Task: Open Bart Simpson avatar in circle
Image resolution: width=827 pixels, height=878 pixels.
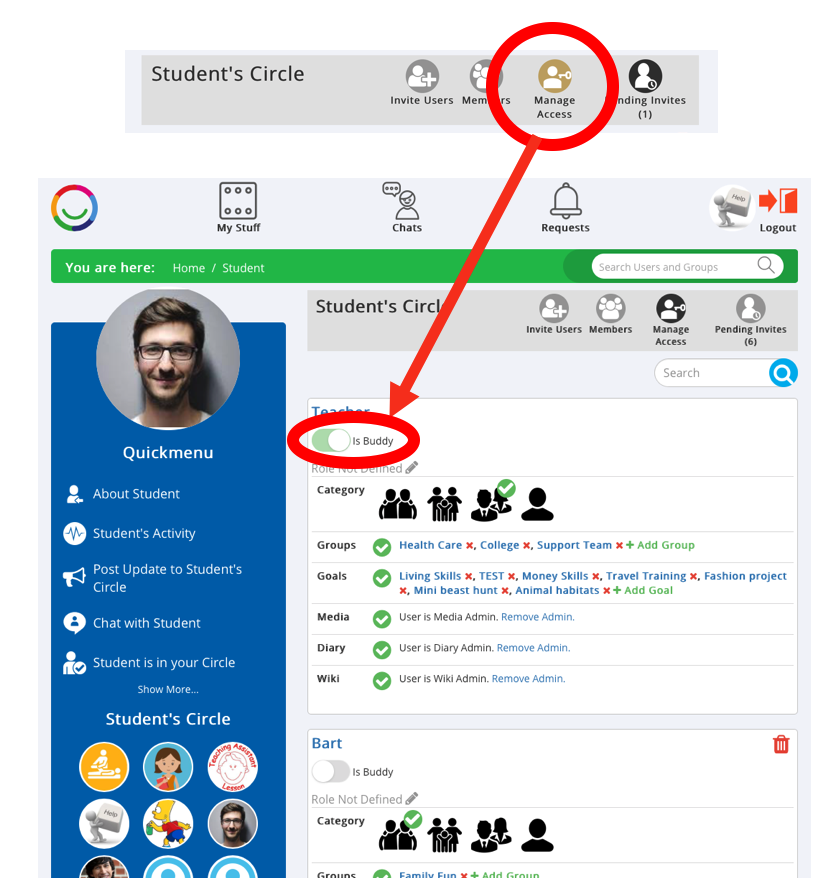Action: 168,823
